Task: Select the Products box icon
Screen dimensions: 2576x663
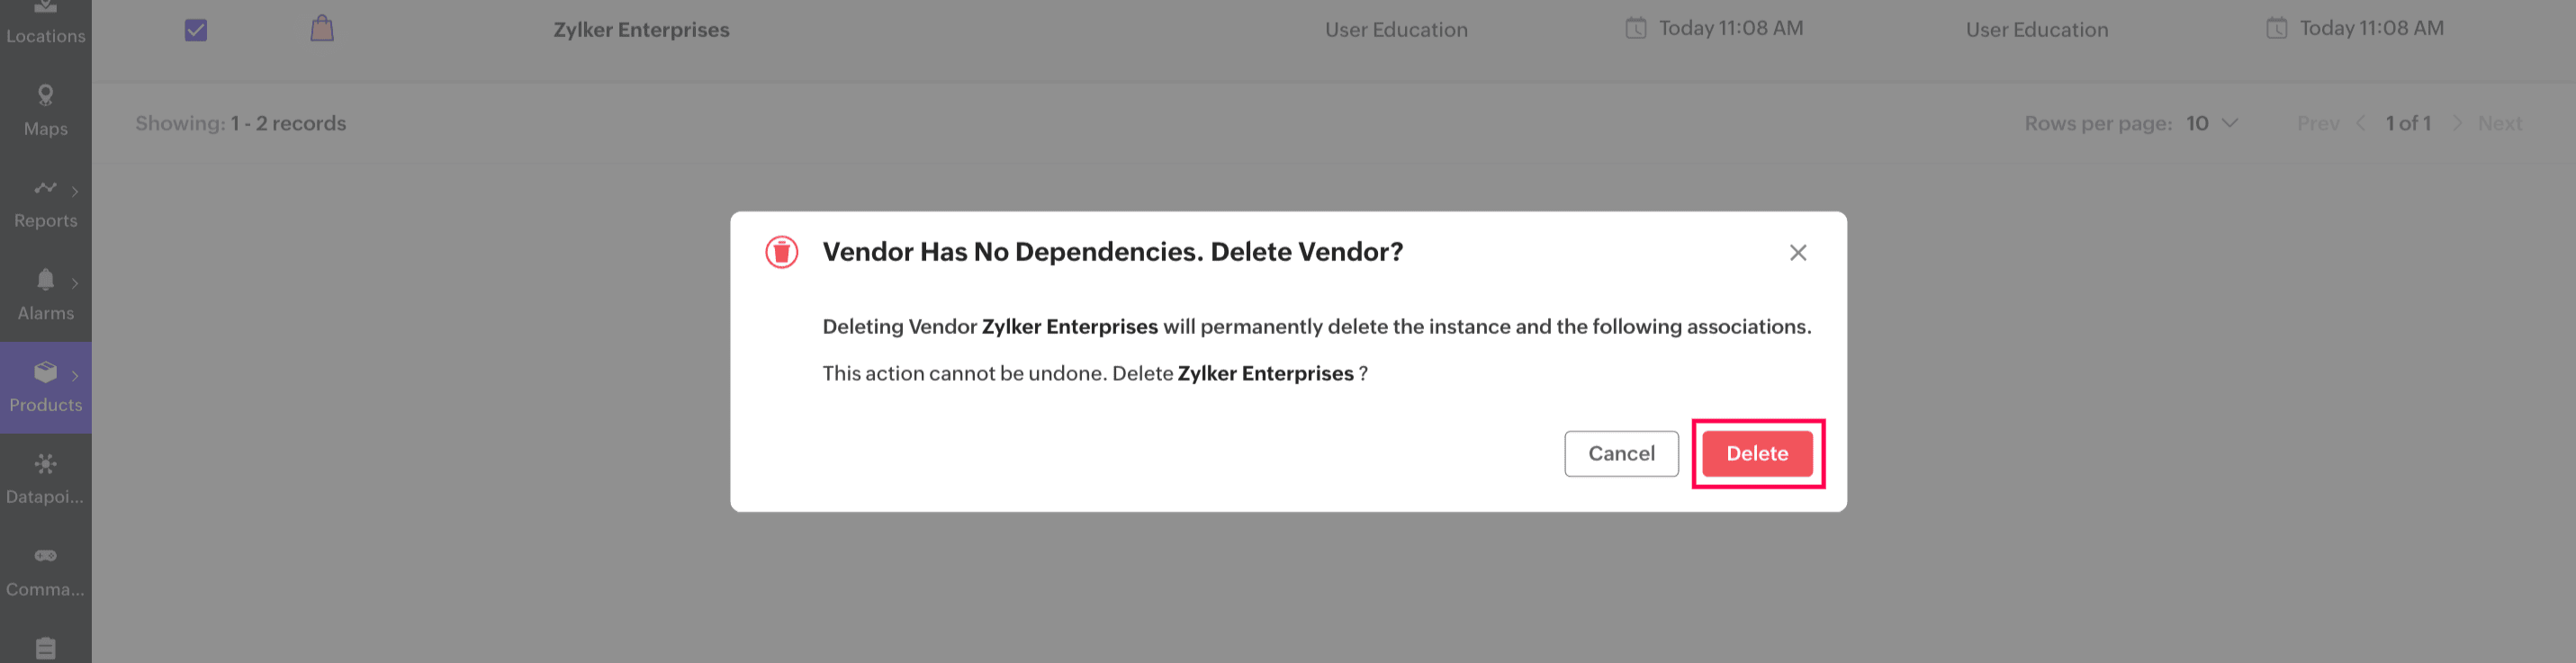Action: click(x=45, y=372)
